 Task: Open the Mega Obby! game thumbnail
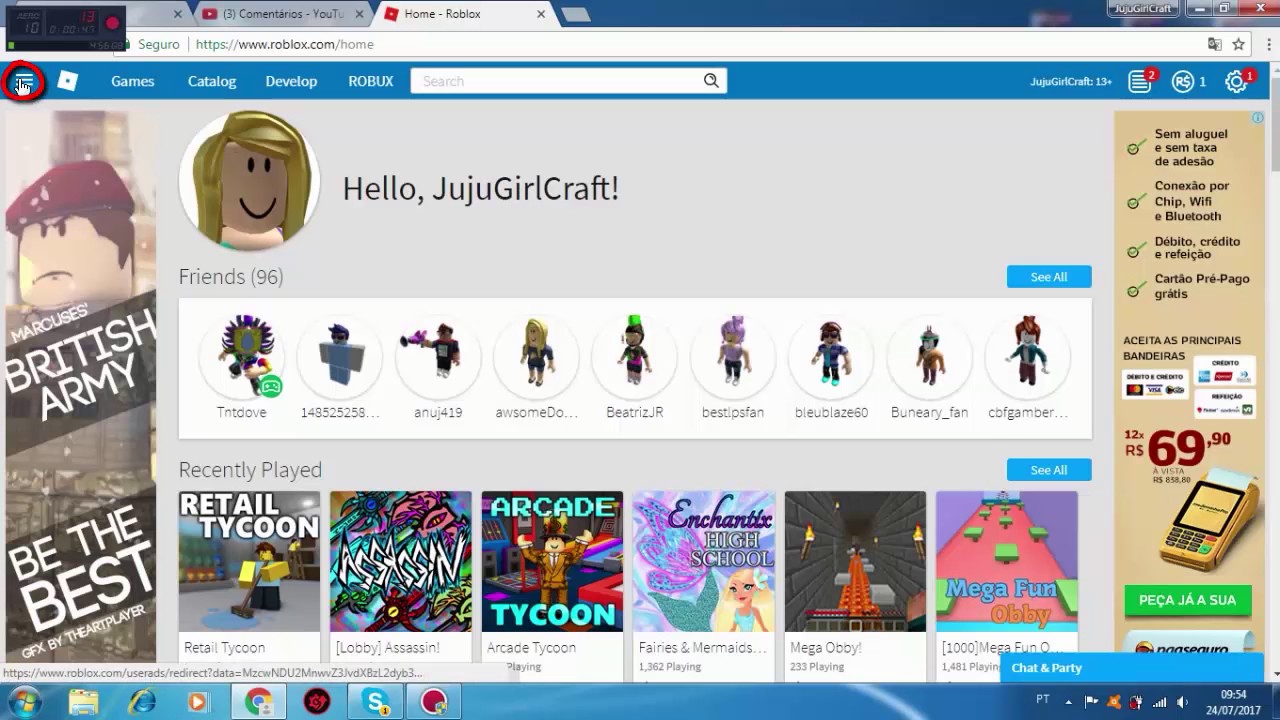click(855, 561)
